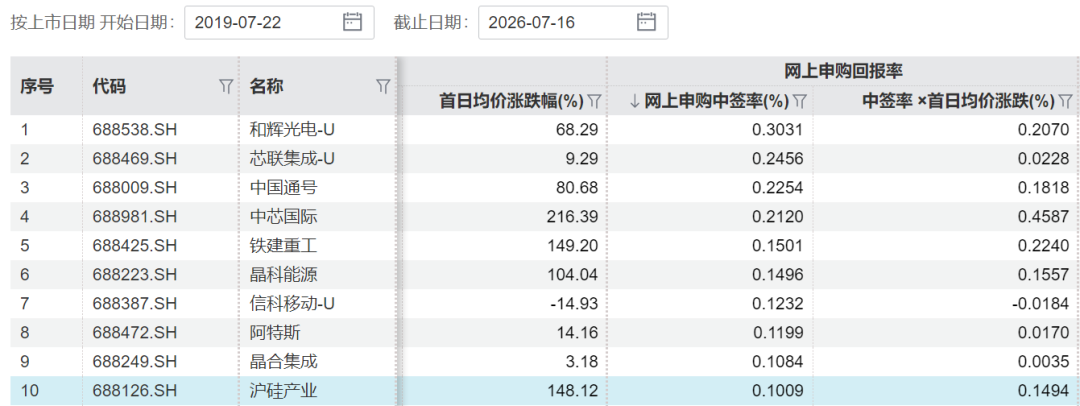Select stock code 688126.SH
Viewport: 1080px width, 406px height.
tap(135, 391)
